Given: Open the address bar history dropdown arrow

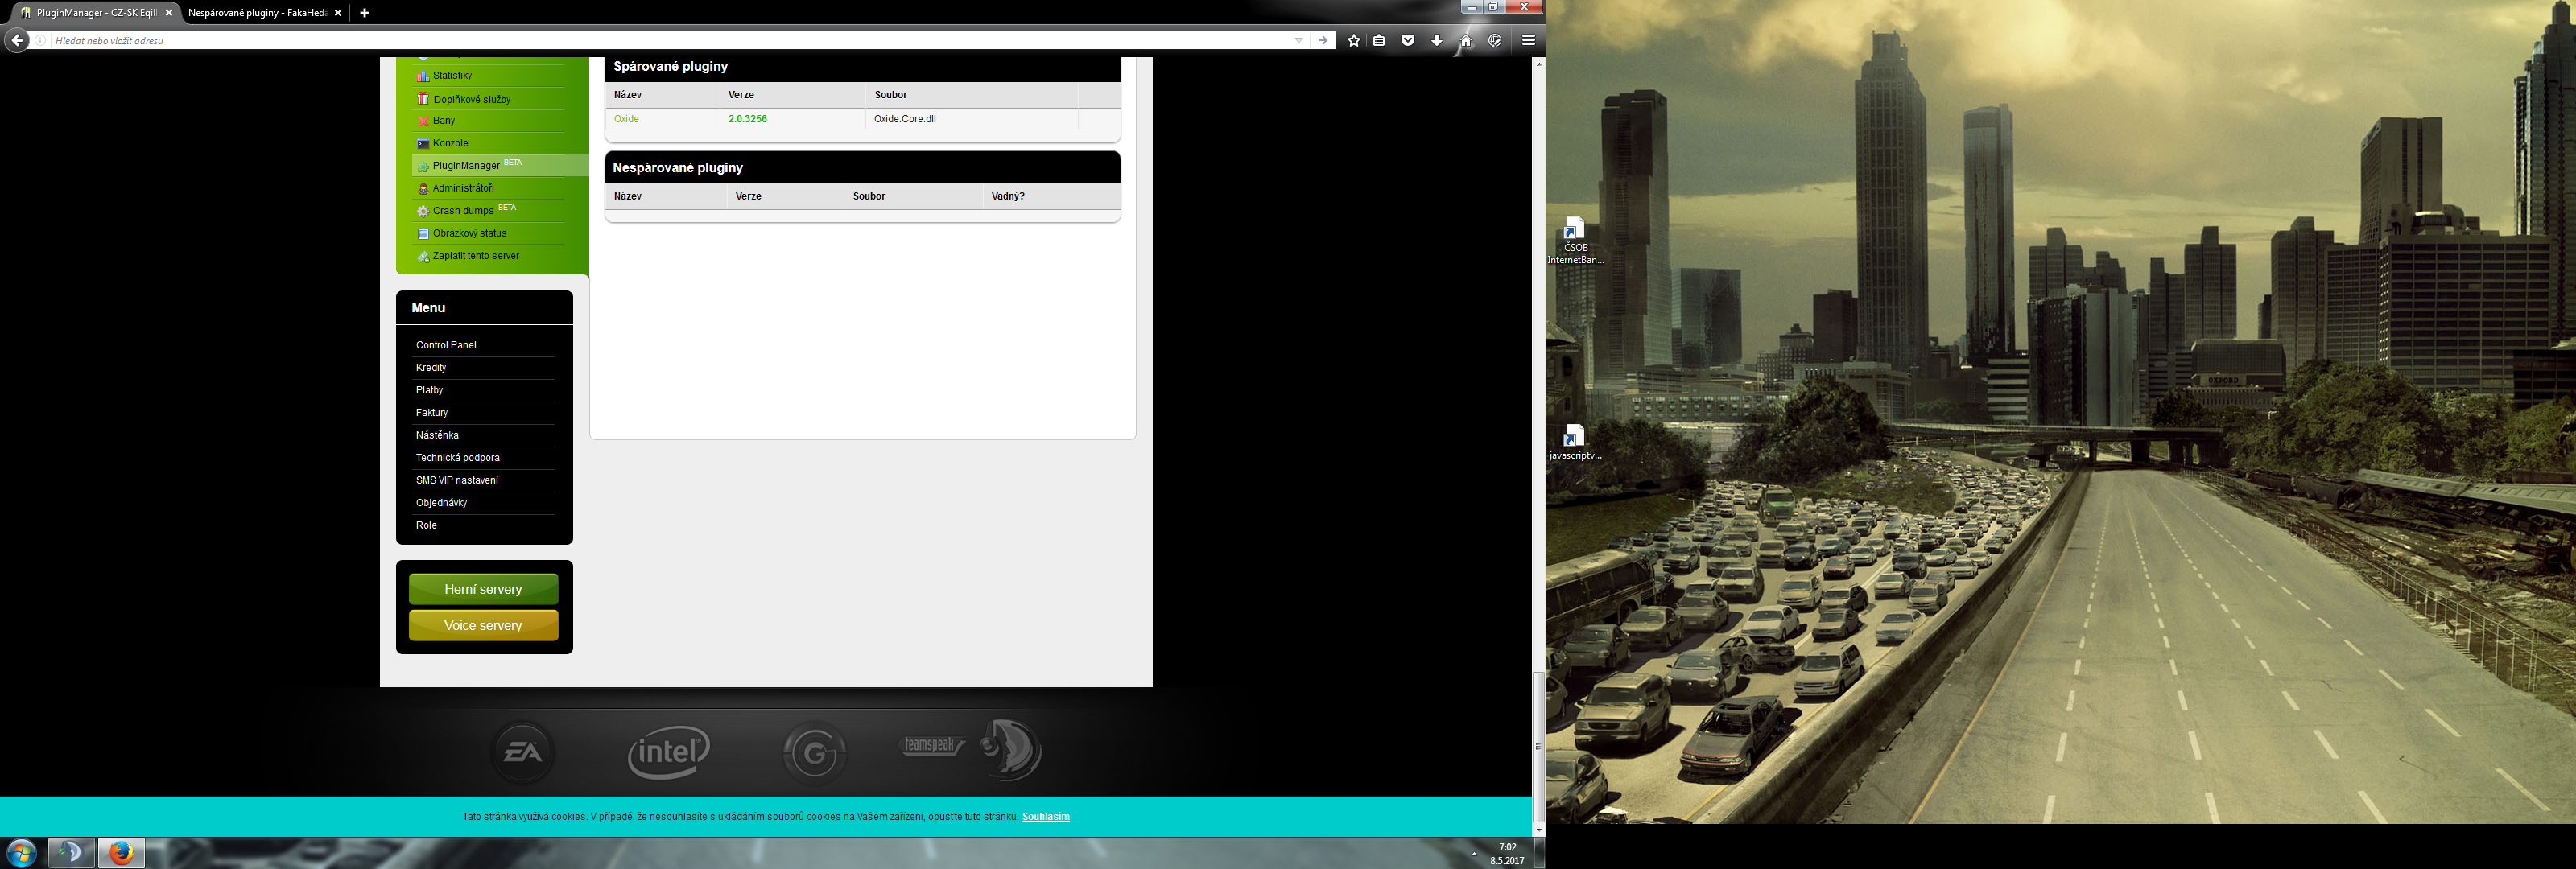Looking at the screenshot, I should click(1299, 41).
